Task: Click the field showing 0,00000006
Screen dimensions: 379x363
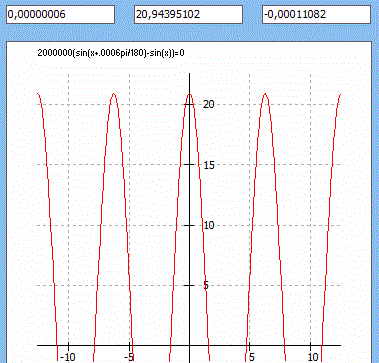Action: point(60,15)
